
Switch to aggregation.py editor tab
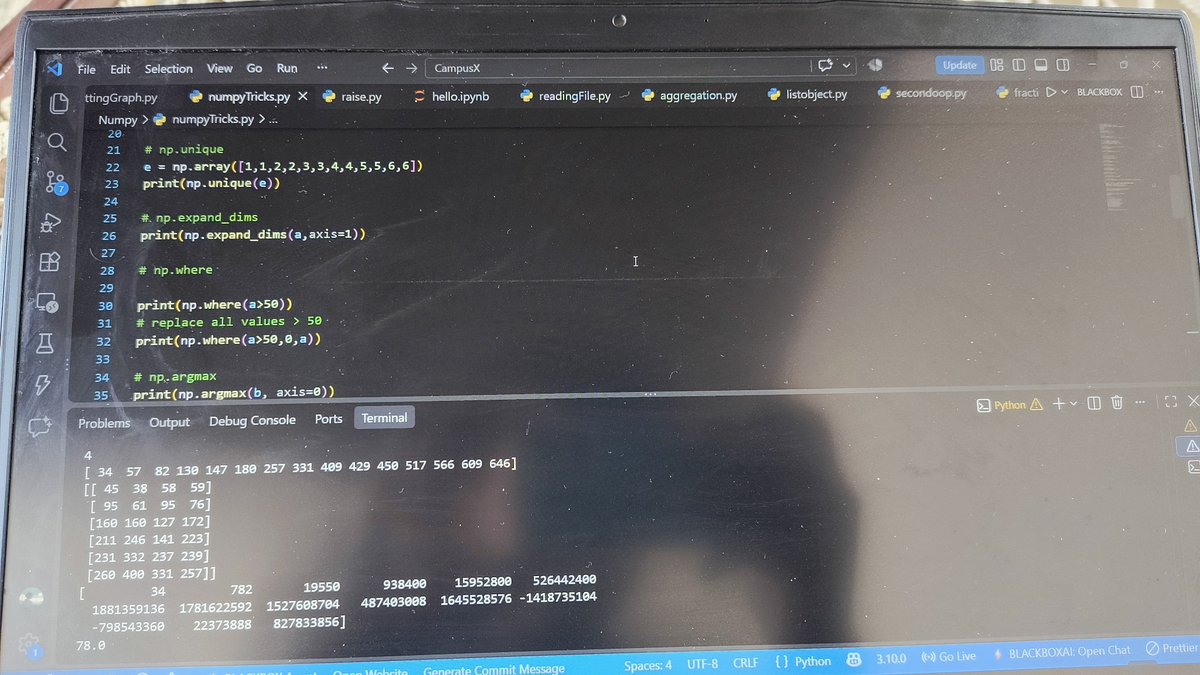point(689,95)
